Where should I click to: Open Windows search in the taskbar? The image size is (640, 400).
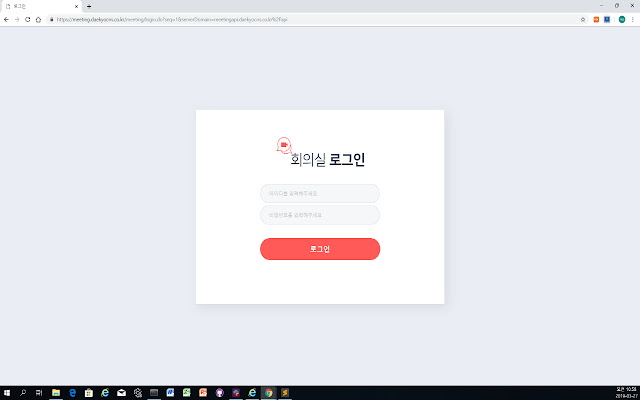pos(23,393)
